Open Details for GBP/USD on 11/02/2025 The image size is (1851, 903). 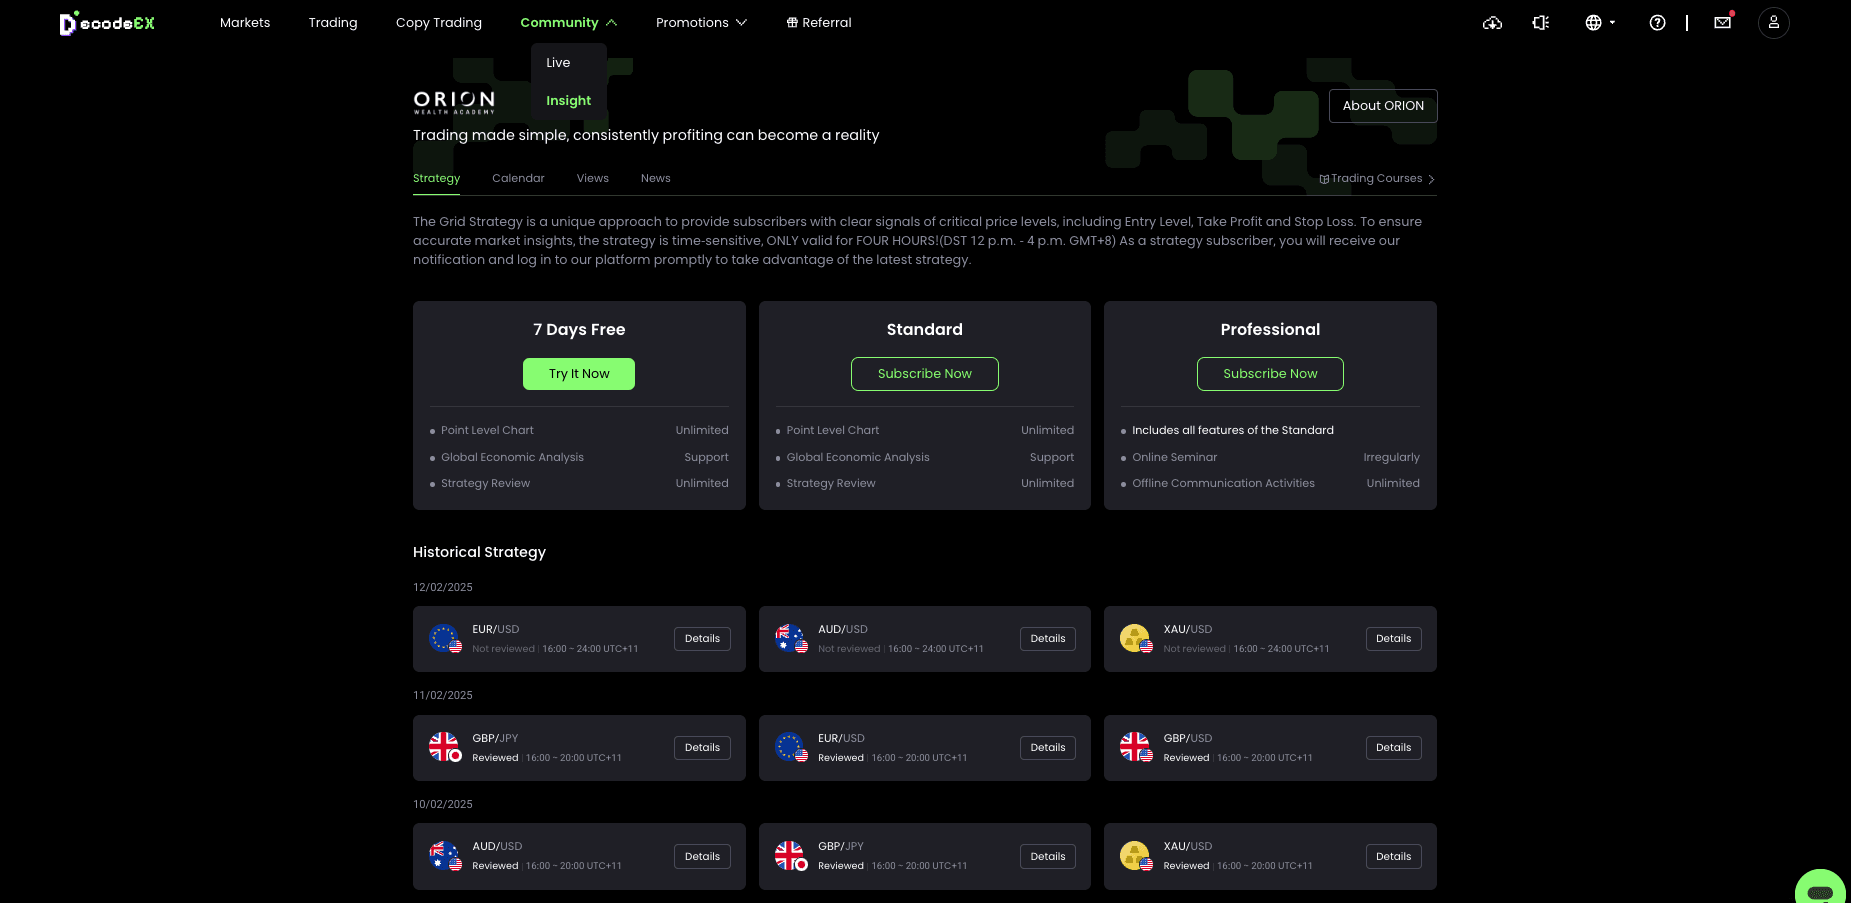click(1393, 748)
